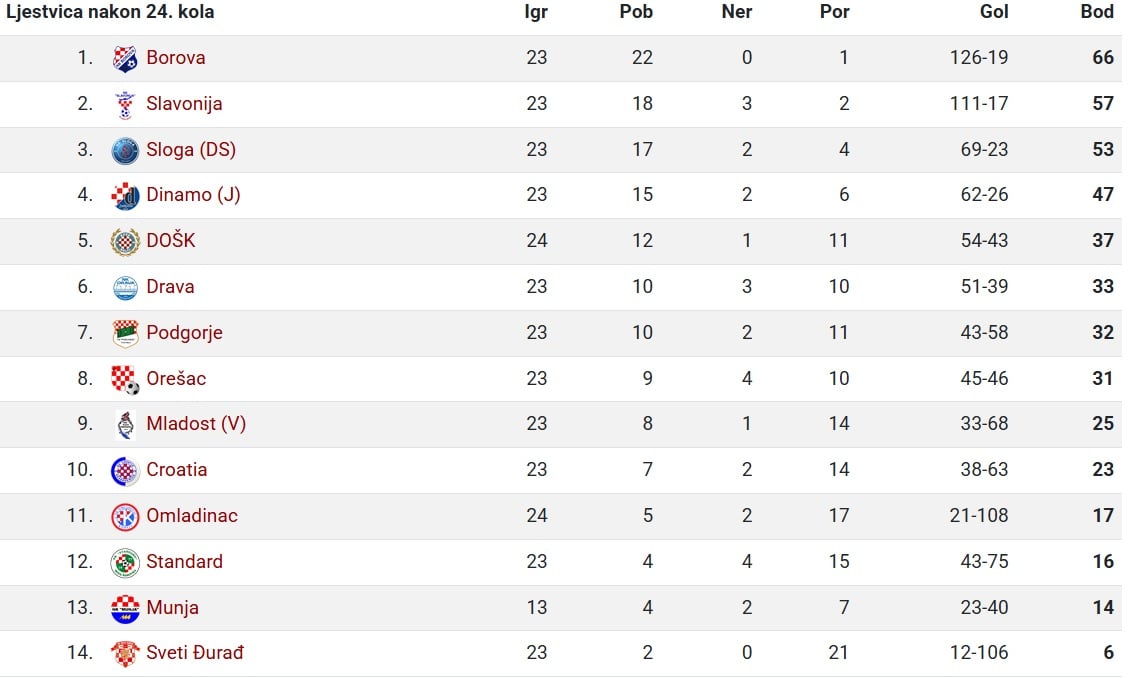
Task: Click the Dinamo (J) club crest
Action: [x=125, y=196]
